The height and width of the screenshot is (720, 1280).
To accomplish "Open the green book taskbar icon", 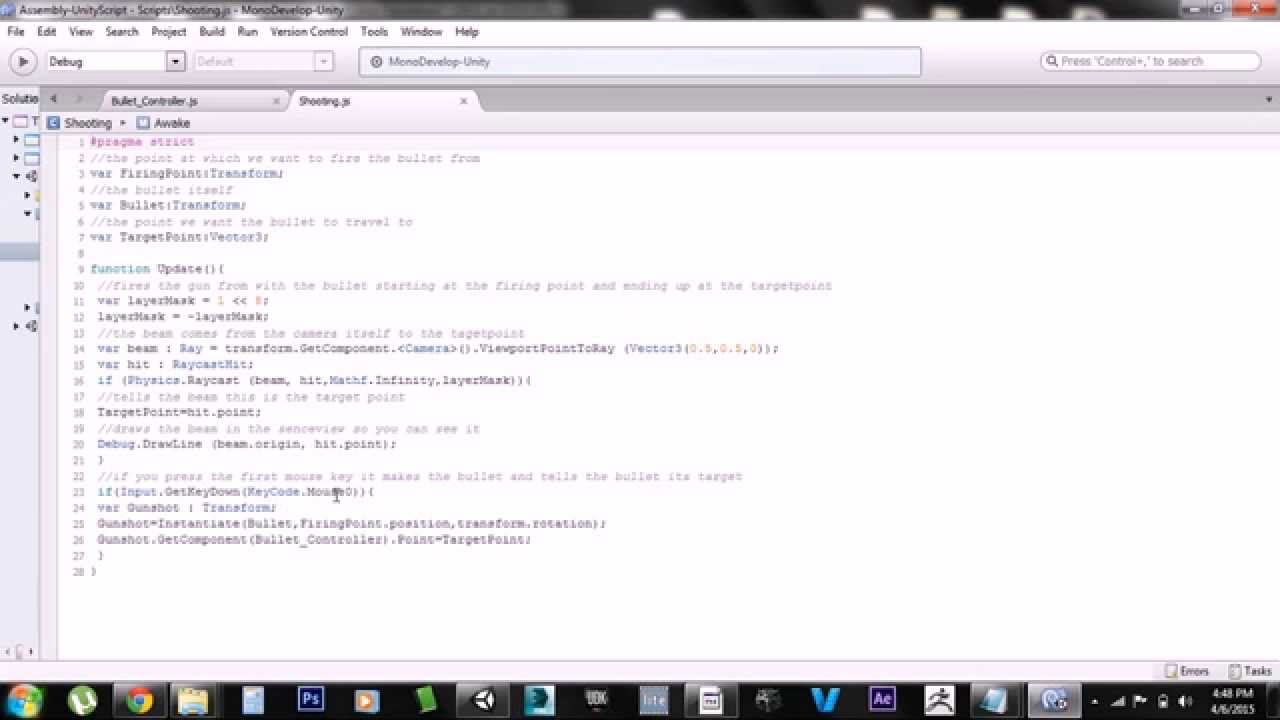I will (425, 700).
